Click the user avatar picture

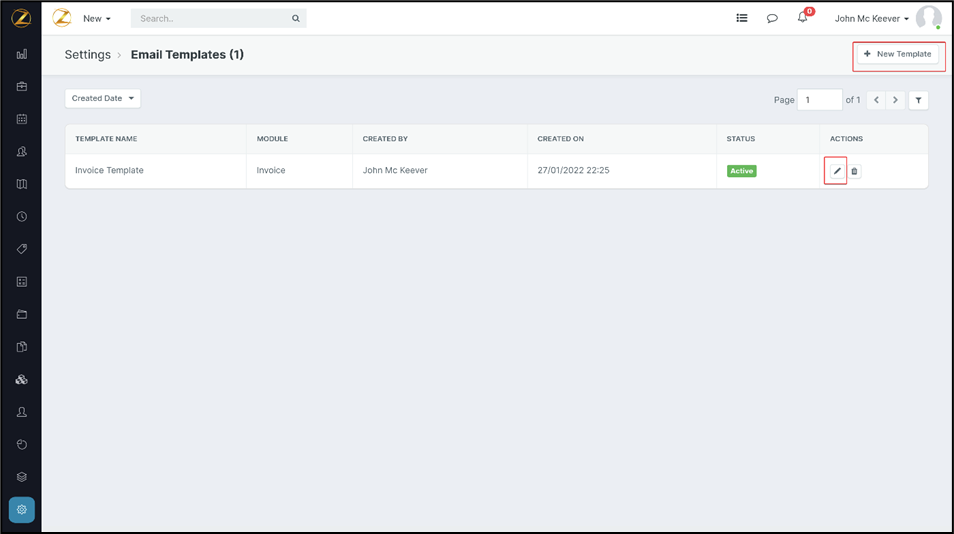click(928, 18)
